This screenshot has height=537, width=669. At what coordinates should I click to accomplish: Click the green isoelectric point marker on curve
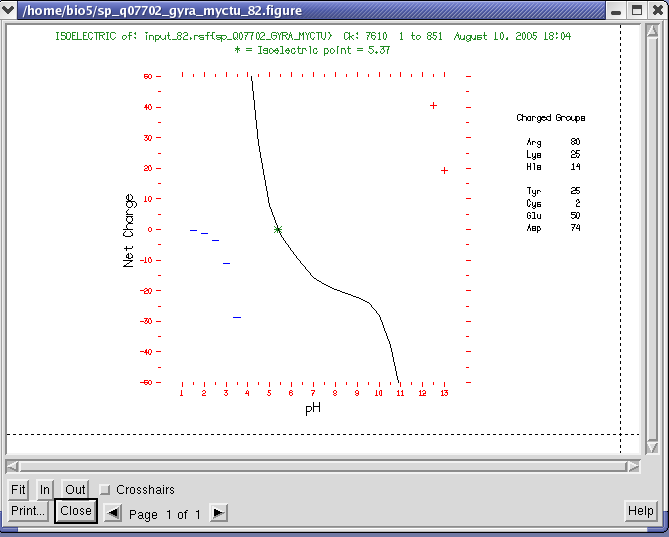[x=278, y=229]
